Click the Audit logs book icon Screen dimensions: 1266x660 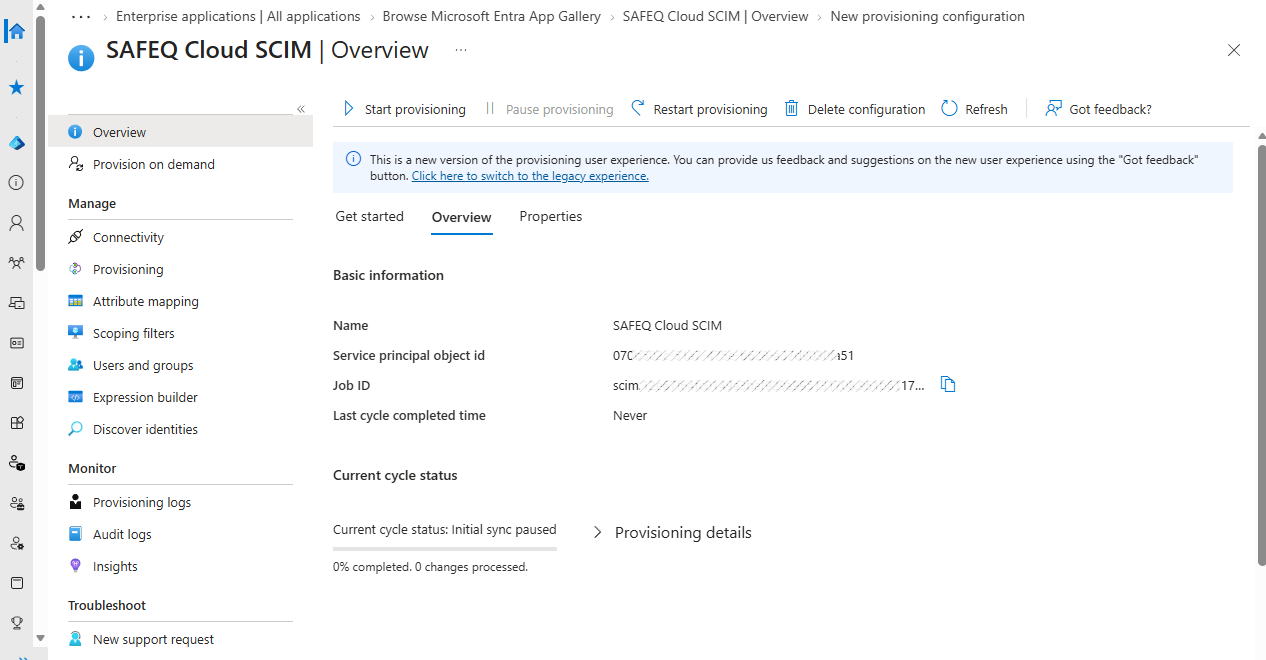76,534
